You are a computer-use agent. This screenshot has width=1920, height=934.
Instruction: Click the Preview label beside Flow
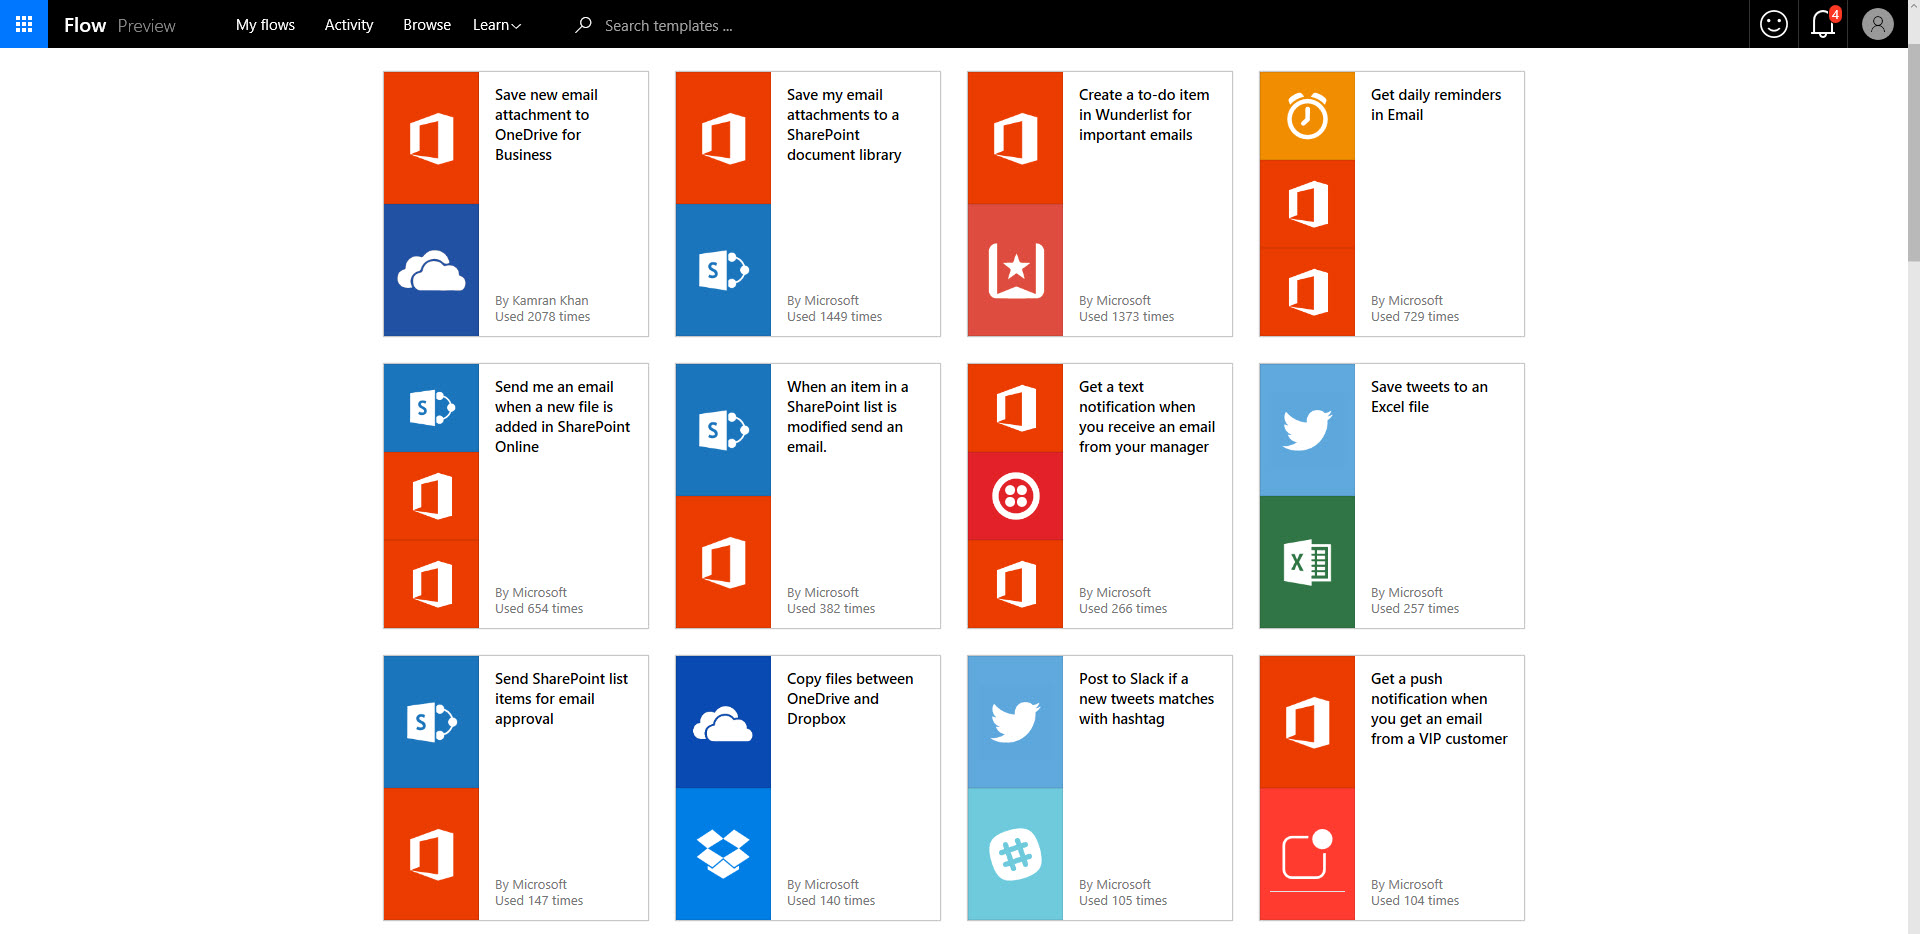pos(146,26)
